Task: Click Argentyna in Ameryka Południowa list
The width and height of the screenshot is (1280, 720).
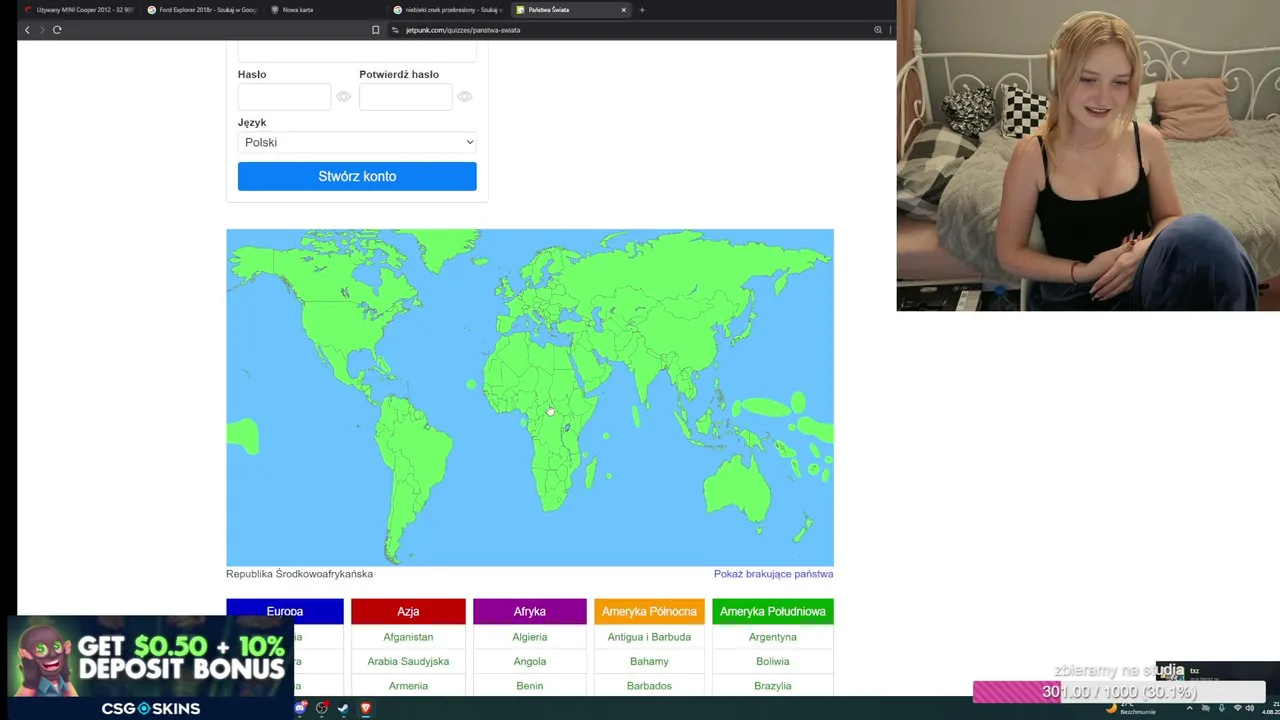Action: 773,637
